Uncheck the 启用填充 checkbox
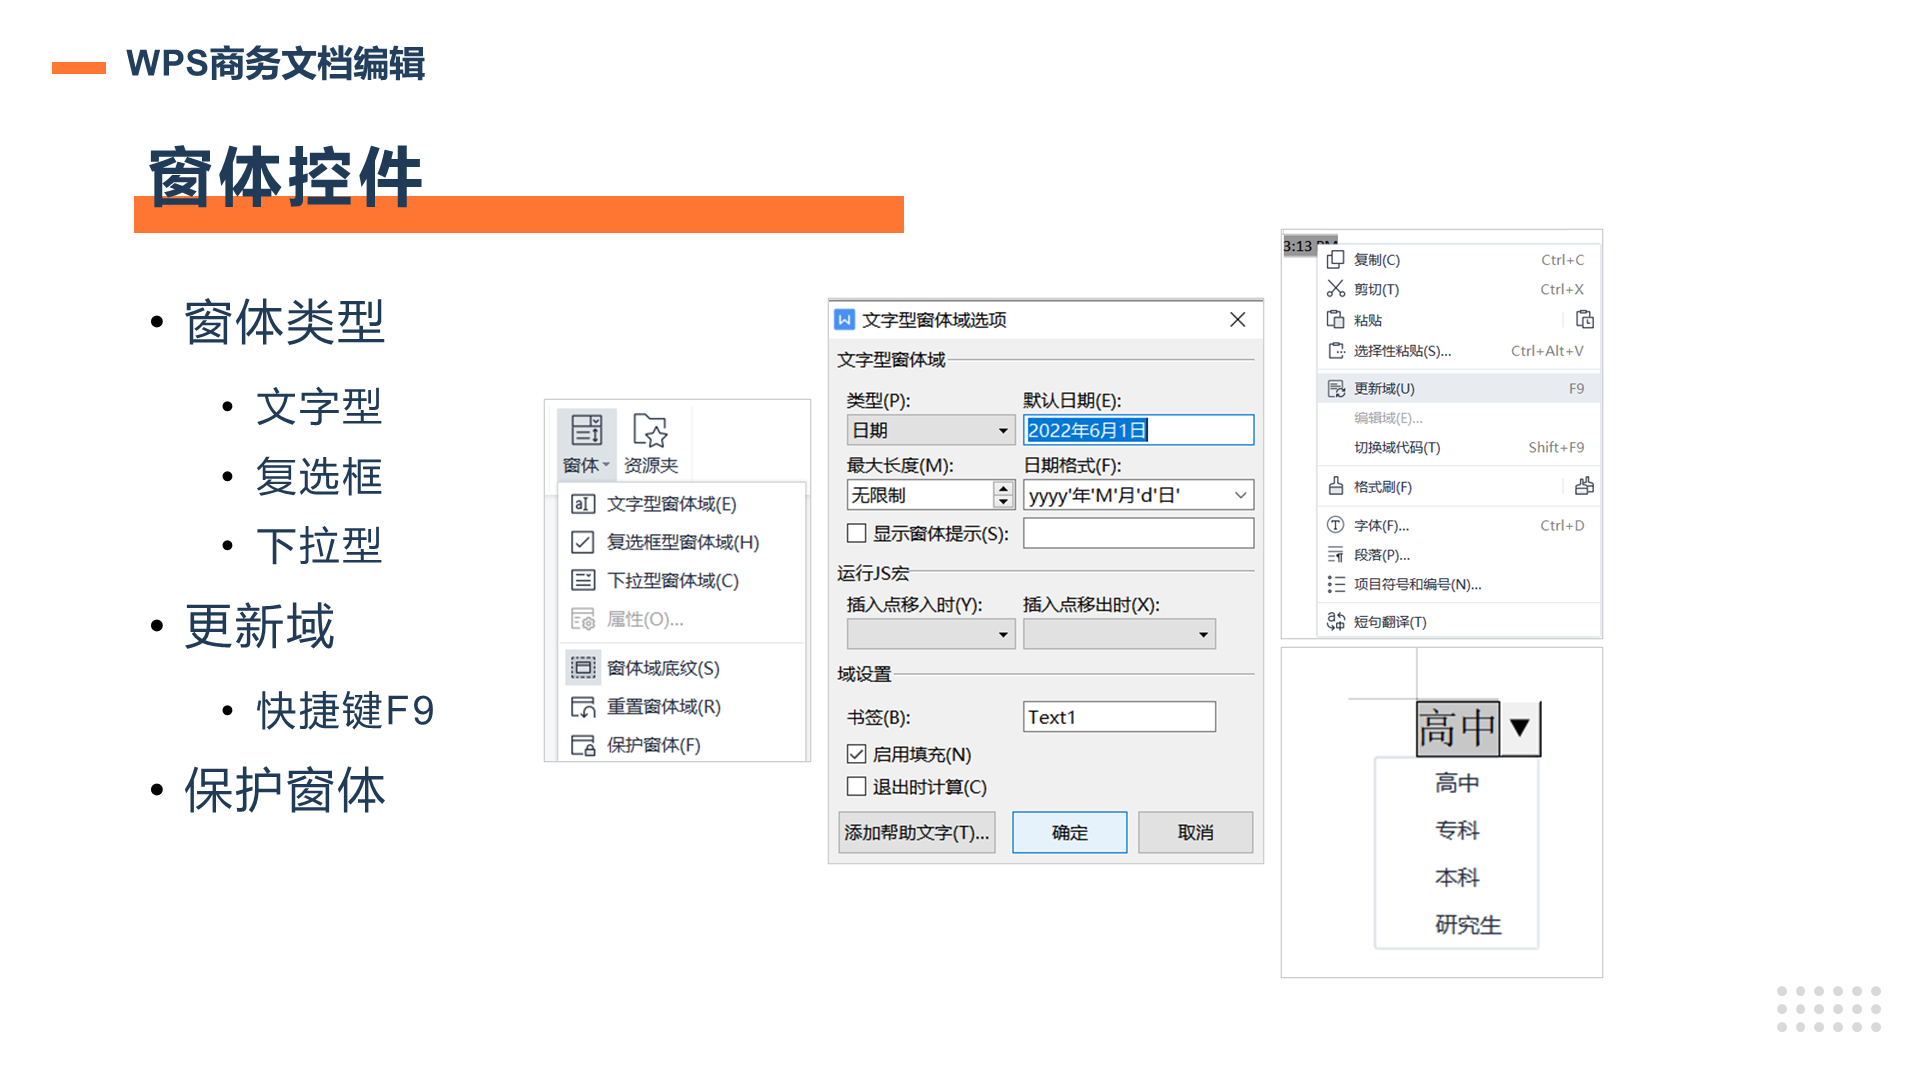The height and width of the screenshot is (1080, 1920). pyautogui.click(x=857, y=754)
